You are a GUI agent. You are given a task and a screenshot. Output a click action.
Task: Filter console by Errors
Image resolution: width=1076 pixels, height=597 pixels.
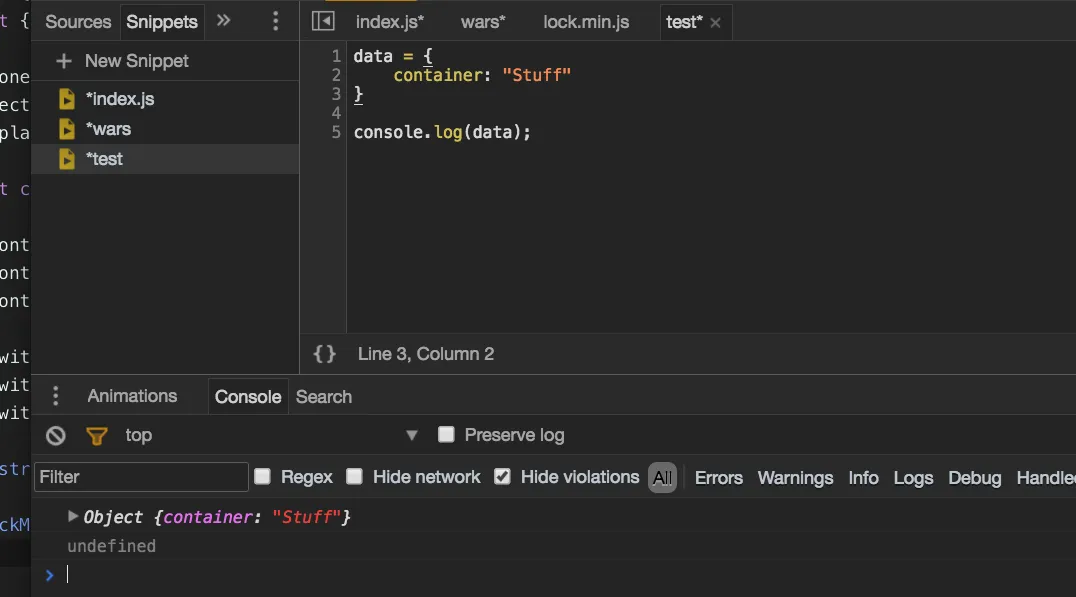[718, 478]
